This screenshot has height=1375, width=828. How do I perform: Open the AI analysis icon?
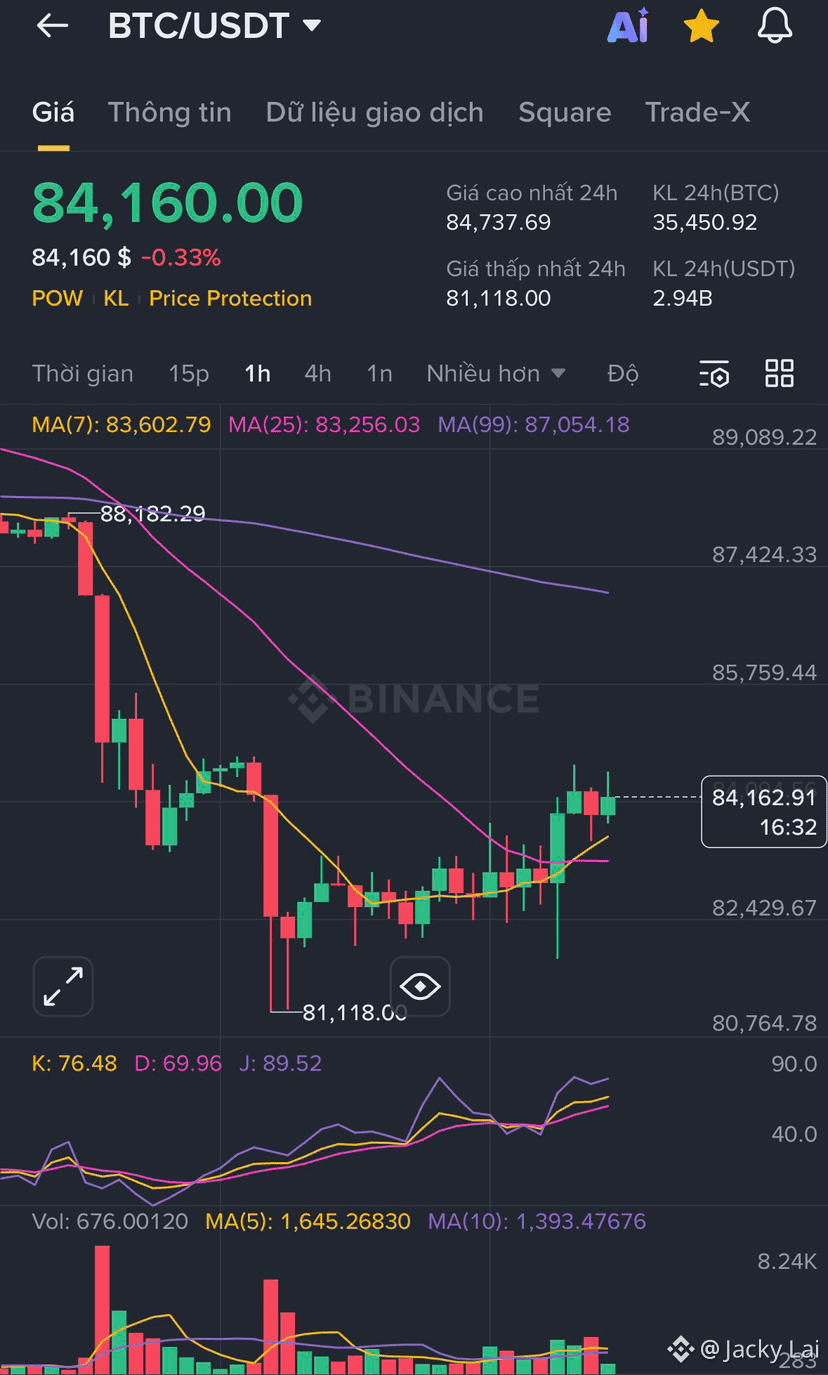pos(628,26)
